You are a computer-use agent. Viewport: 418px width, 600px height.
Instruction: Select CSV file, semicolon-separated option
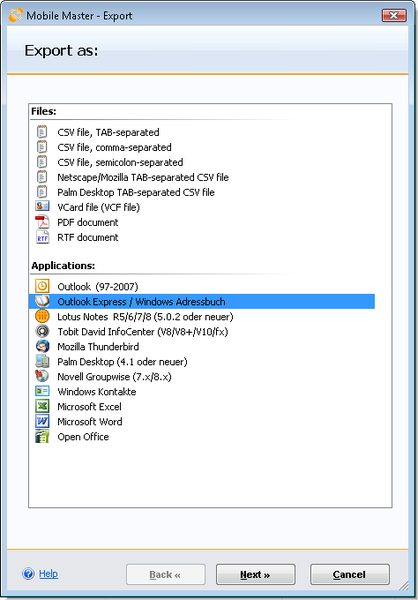(x=120, y=162)
